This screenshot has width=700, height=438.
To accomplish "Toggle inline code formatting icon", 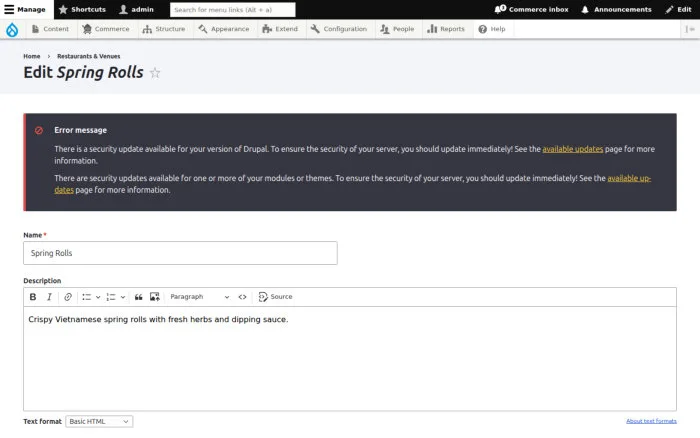I will pos(242,297).
